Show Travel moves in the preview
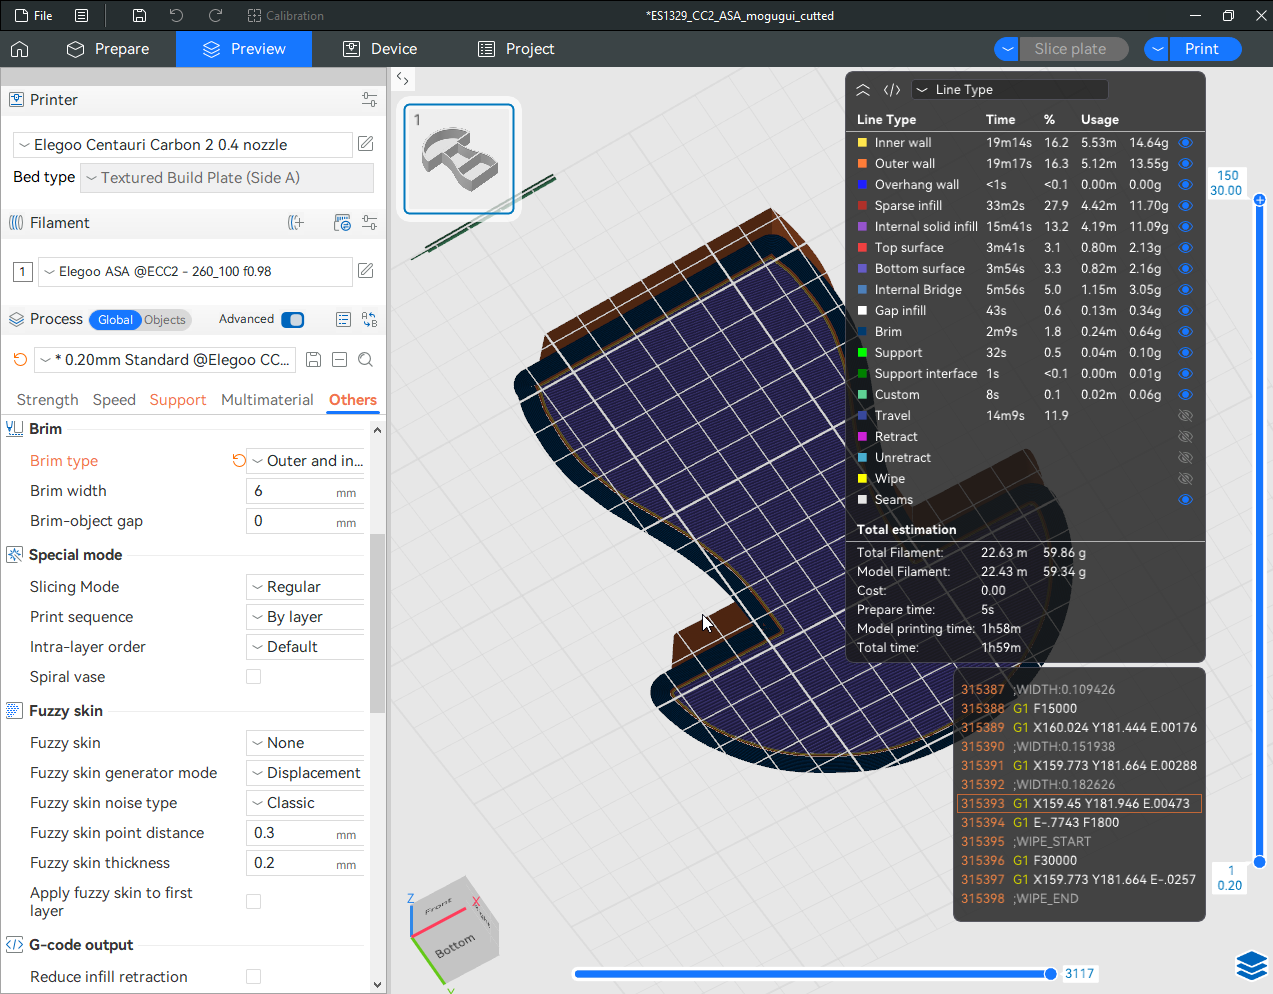The width and height of the screenshot is (1273, 994). tap(1186, 416)
